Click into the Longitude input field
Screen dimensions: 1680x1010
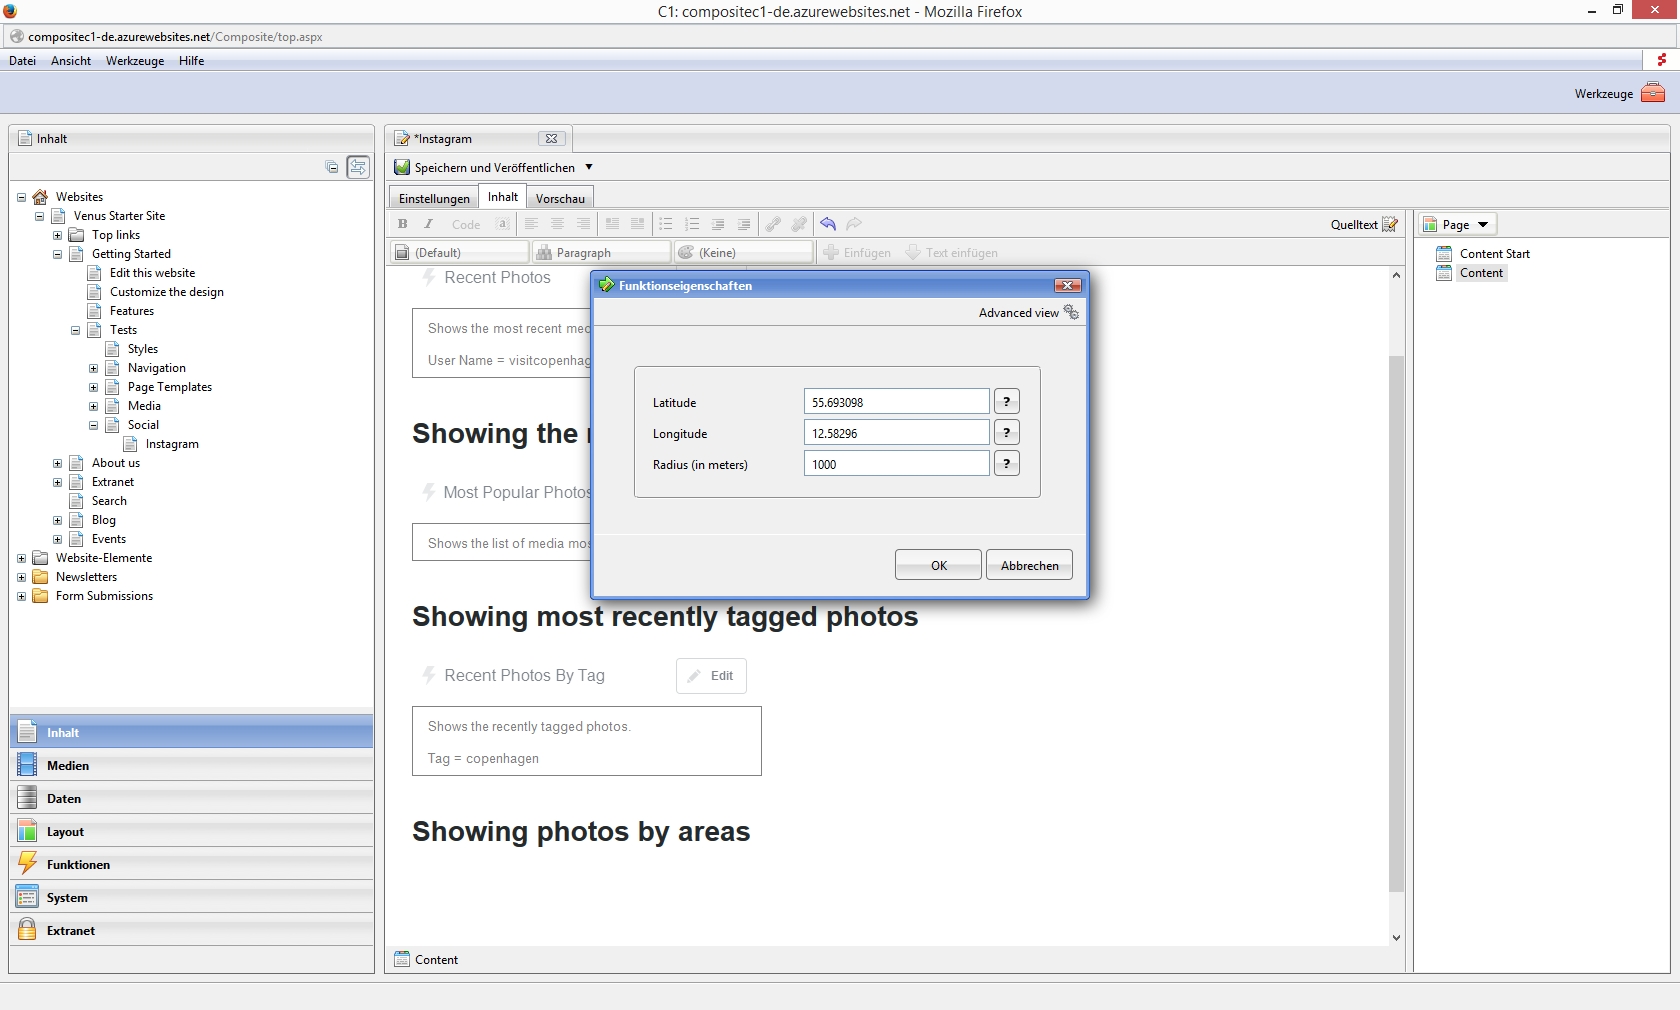(x=896, y=433)
